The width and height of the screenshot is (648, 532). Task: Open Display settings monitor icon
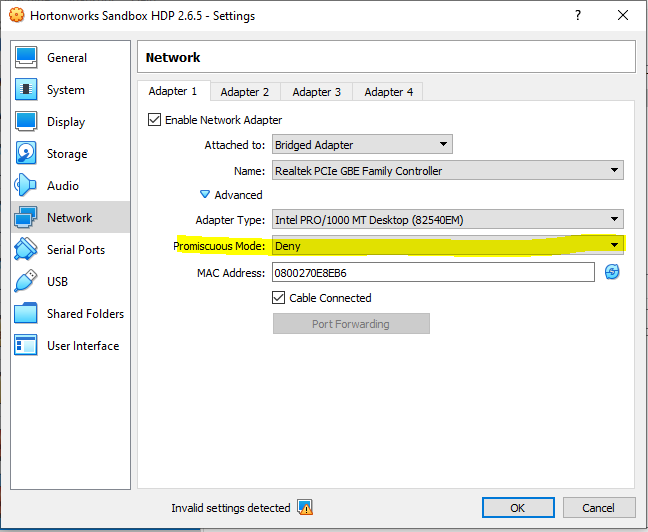[27, 122]
